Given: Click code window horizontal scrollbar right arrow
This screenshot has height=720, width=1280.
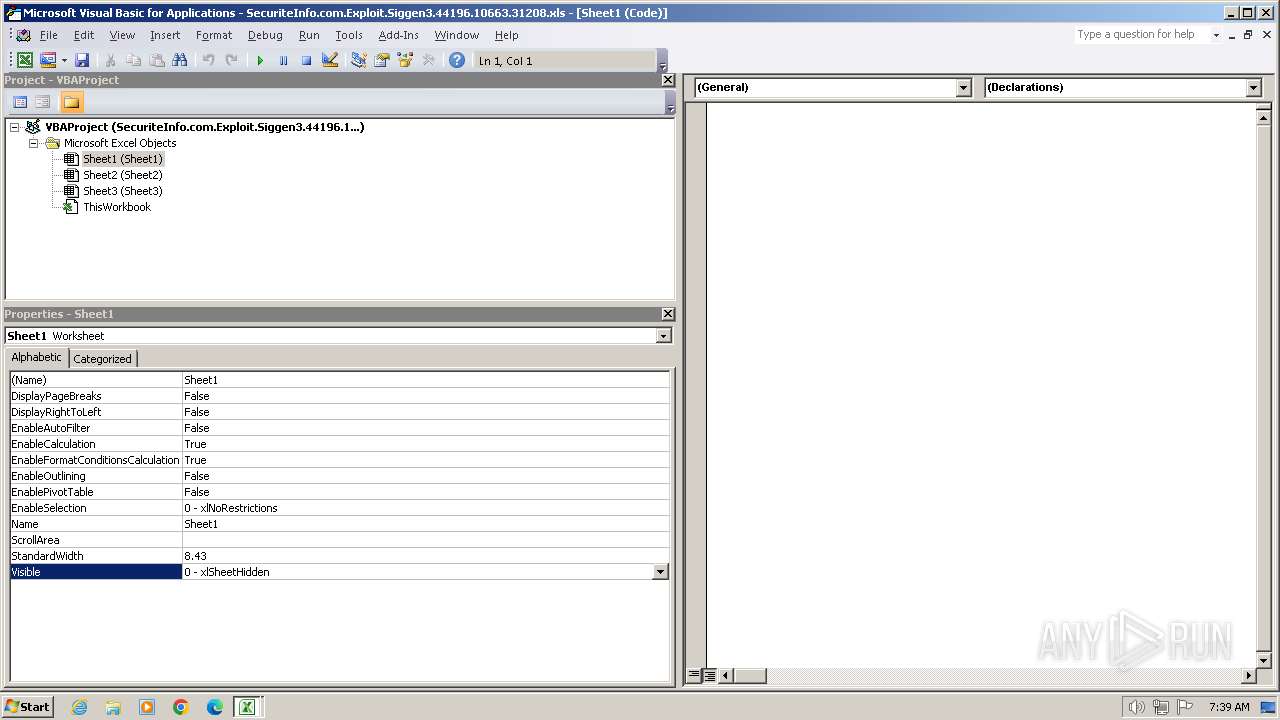Looking at the screenshot, I should (x=1248, y=676).
